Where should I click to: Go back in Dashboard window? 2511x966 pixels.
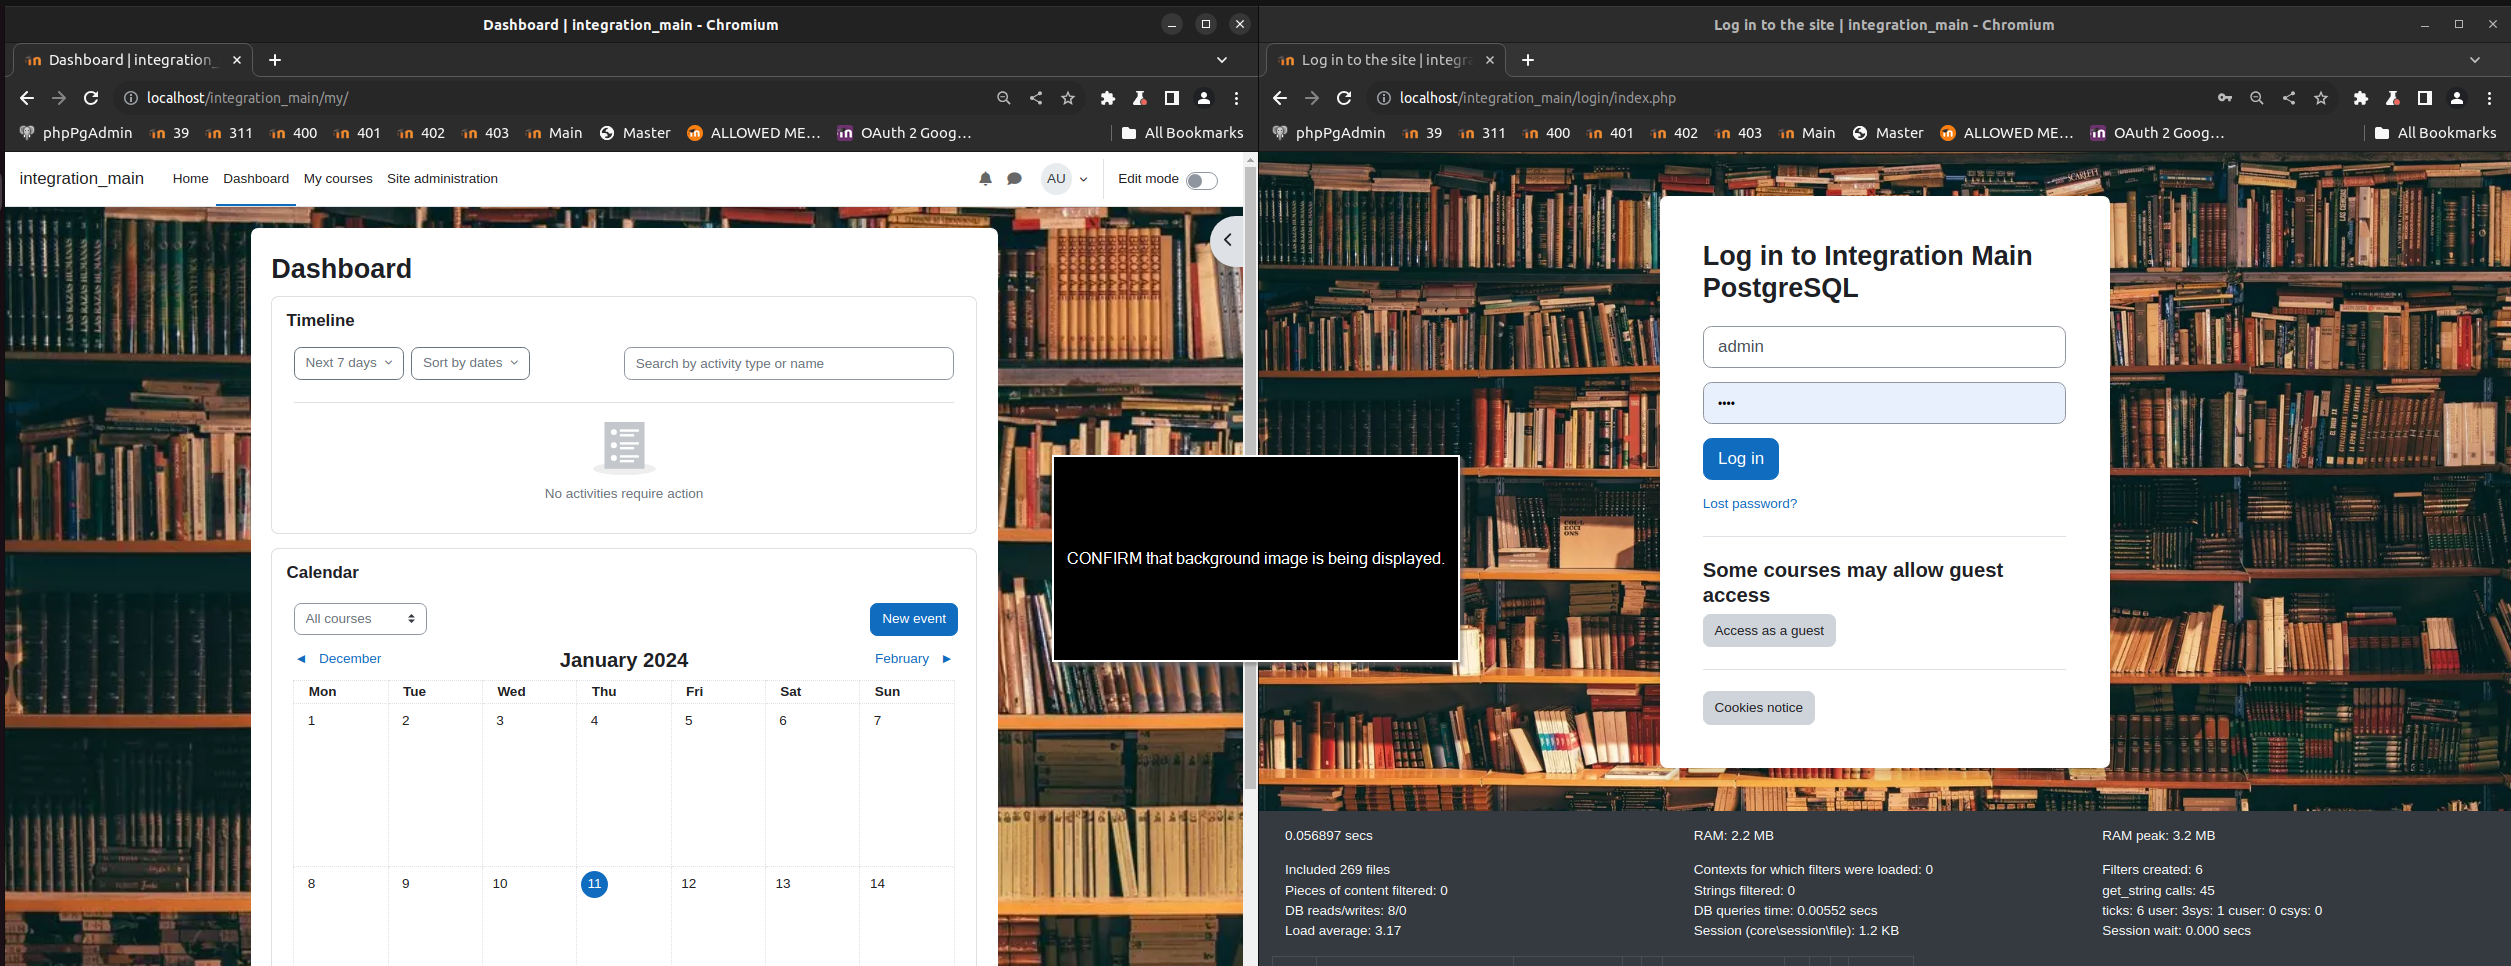click(27, 98)
